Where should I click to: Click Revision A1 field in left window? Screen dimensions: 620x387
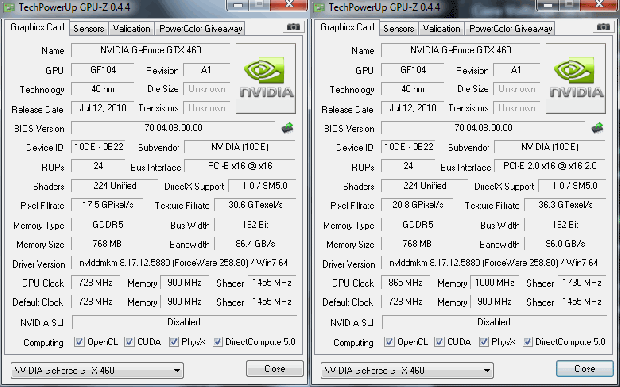point(207,70)
